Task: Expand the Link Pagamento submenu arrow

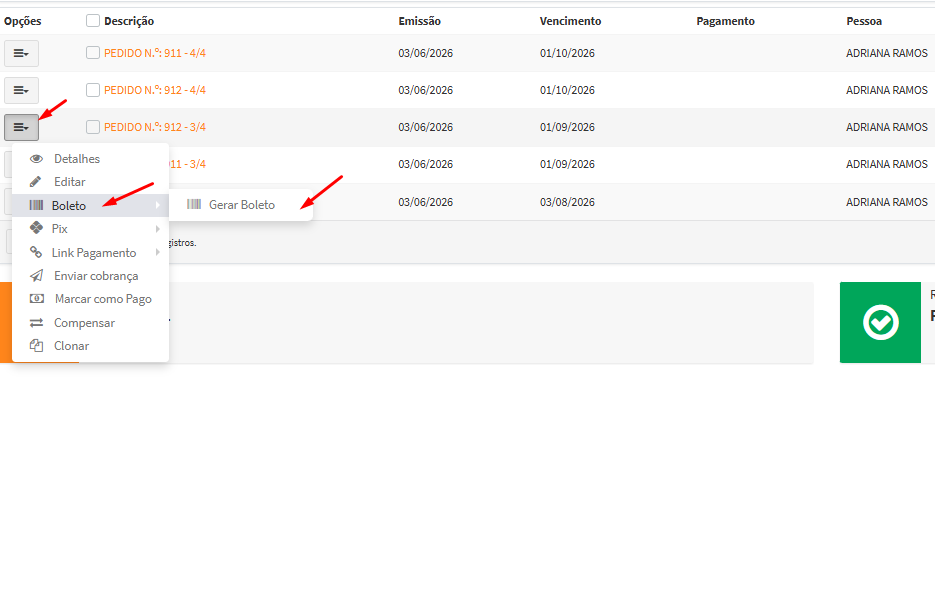Action: click(158, 252)
